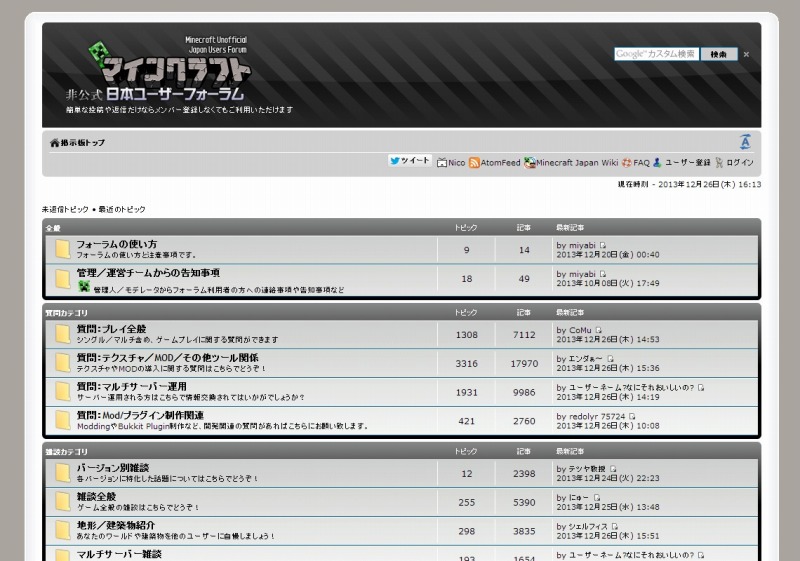View latest post icon beside redolyr 75724
800x561 pixels.
point(632,416)
